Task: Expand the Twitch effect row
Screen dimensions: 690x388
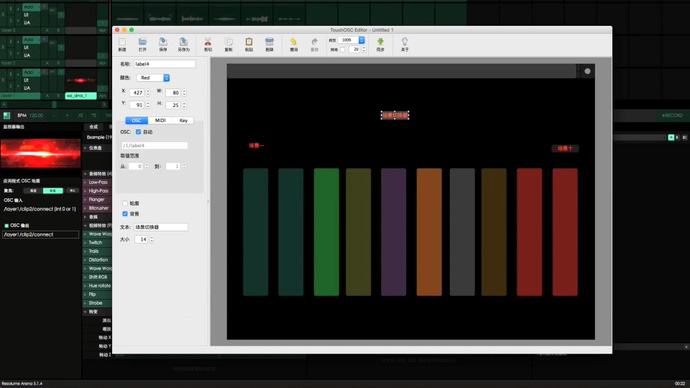Action: pyautogui.click(x=85, y=243)
